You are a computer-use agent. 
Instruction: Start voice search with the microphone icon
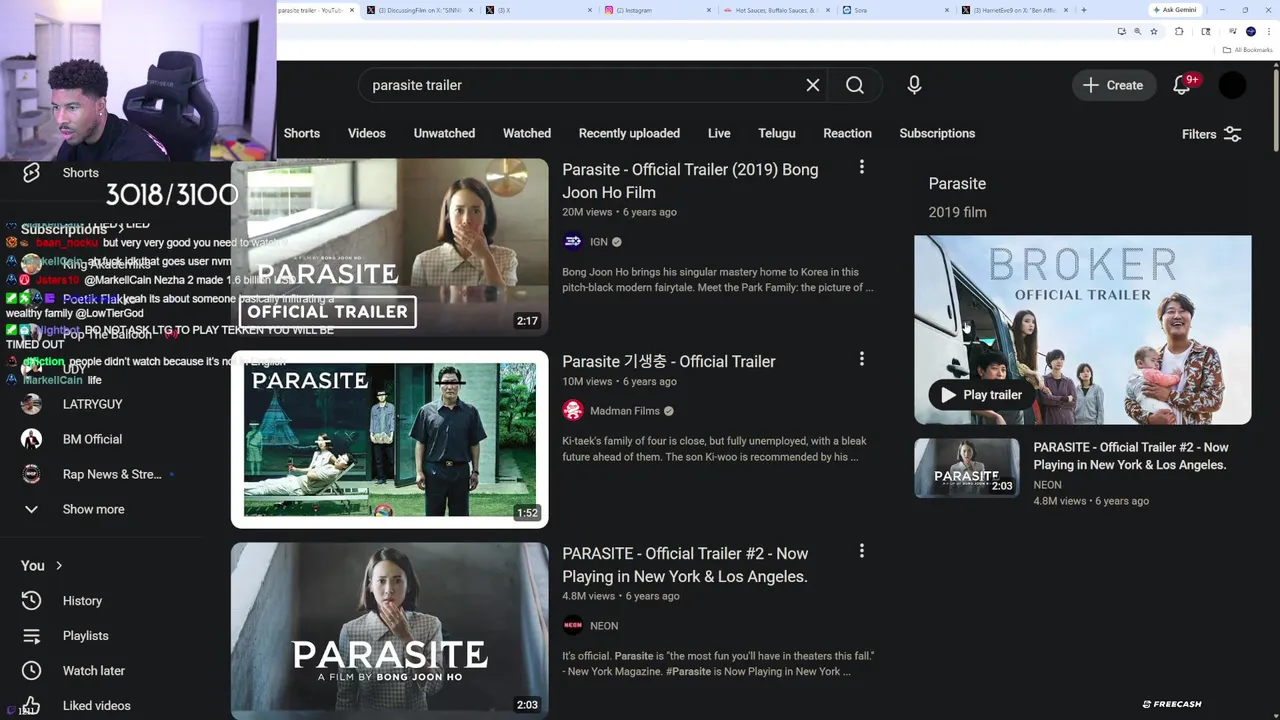[914, 85]
